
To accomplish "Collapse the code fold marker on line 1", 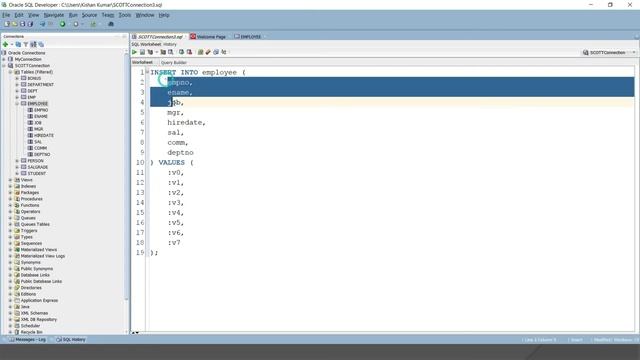I will [147, 72].
